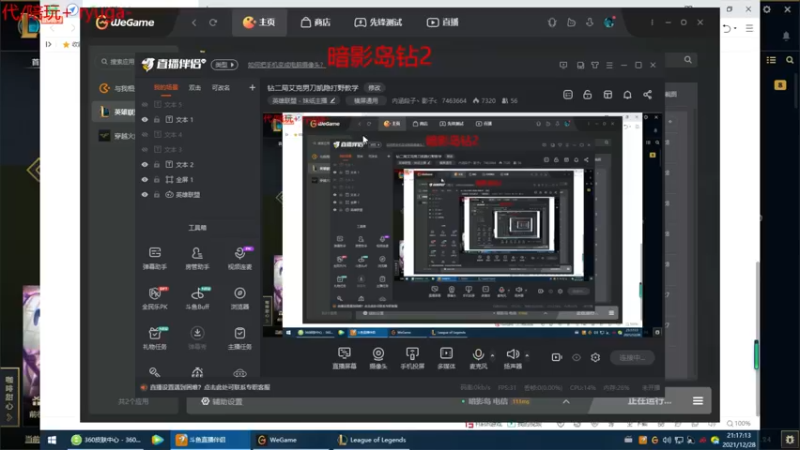The image size is (800, 450).
Task: Click the 麦克风 microphone icon
Action: click(478, 354)
